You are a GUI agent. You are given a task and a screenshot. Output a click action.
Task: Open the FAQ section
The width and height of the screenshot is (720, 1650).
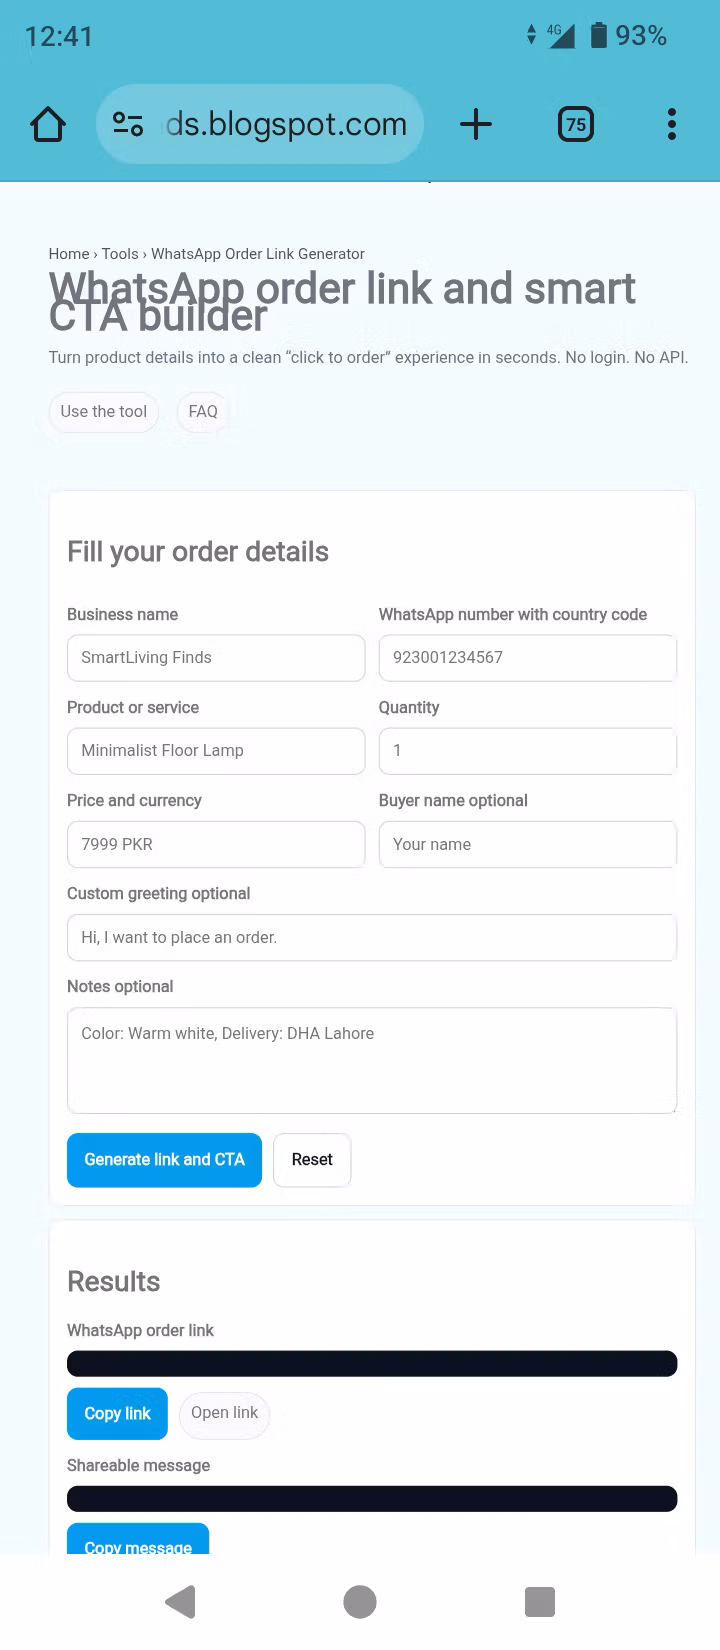click(202, 411)
